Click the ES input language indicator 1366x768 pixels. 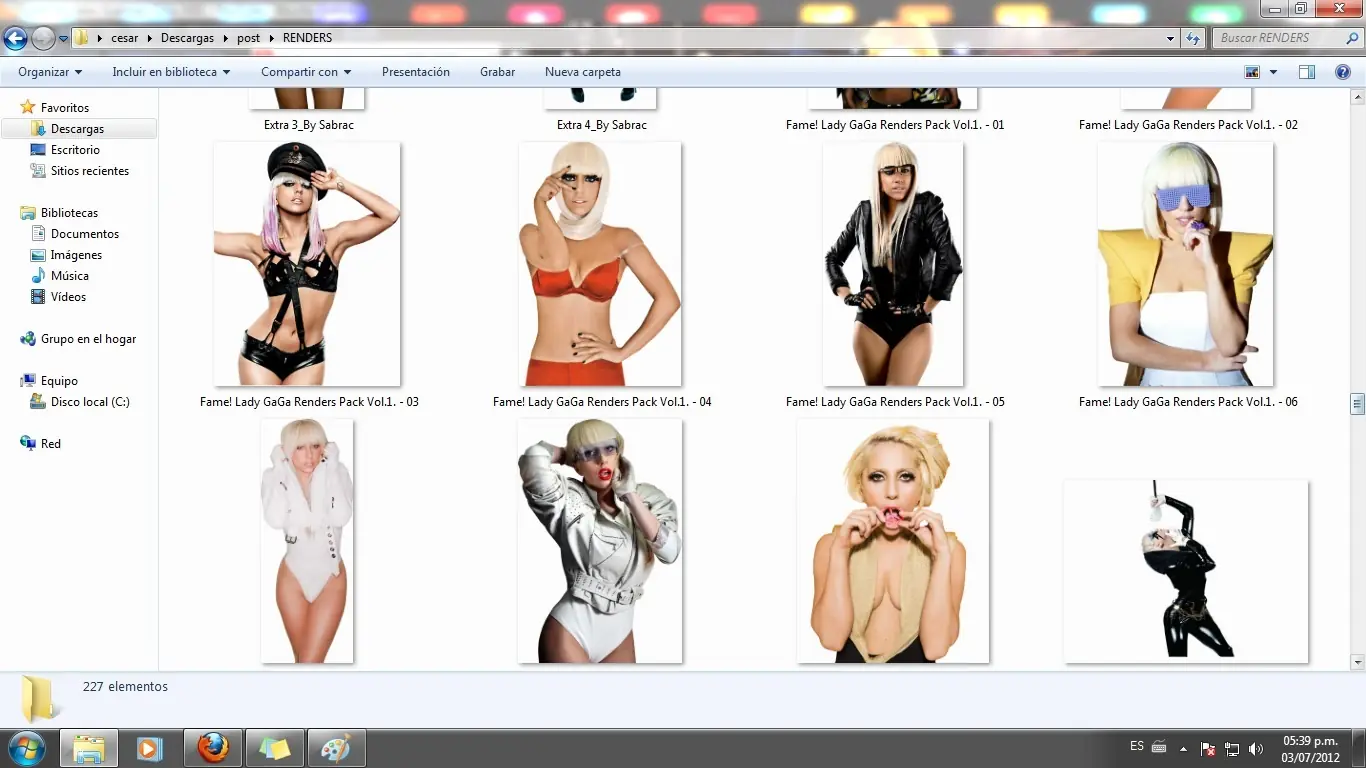(1137, 747)
